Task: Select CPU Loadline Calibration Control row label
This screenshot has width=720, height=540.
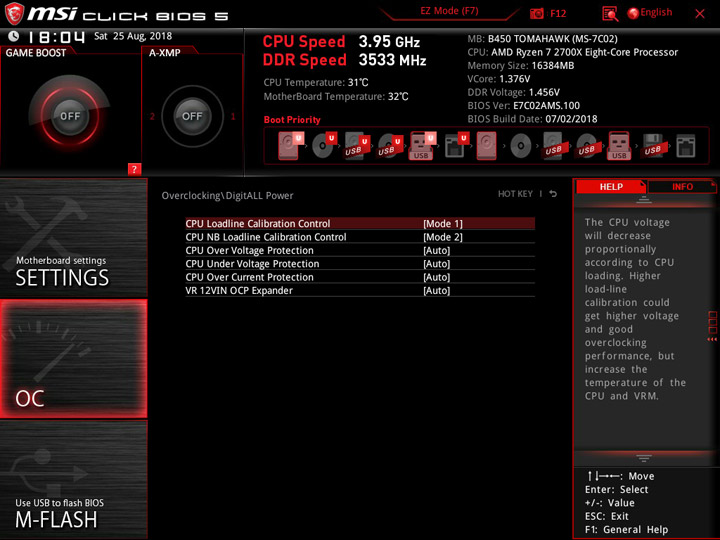Action: 258,224
